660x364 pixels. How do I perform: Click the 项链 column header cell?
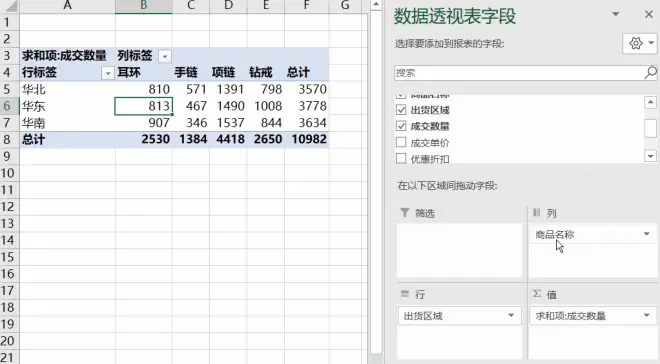(x=228, y=72)
